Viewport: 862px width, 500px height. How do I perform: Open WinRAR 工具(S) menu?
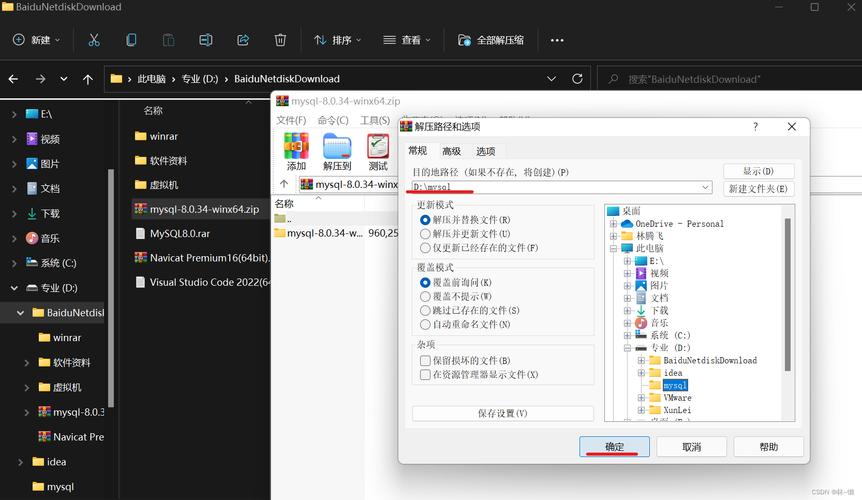coord(375,120)
